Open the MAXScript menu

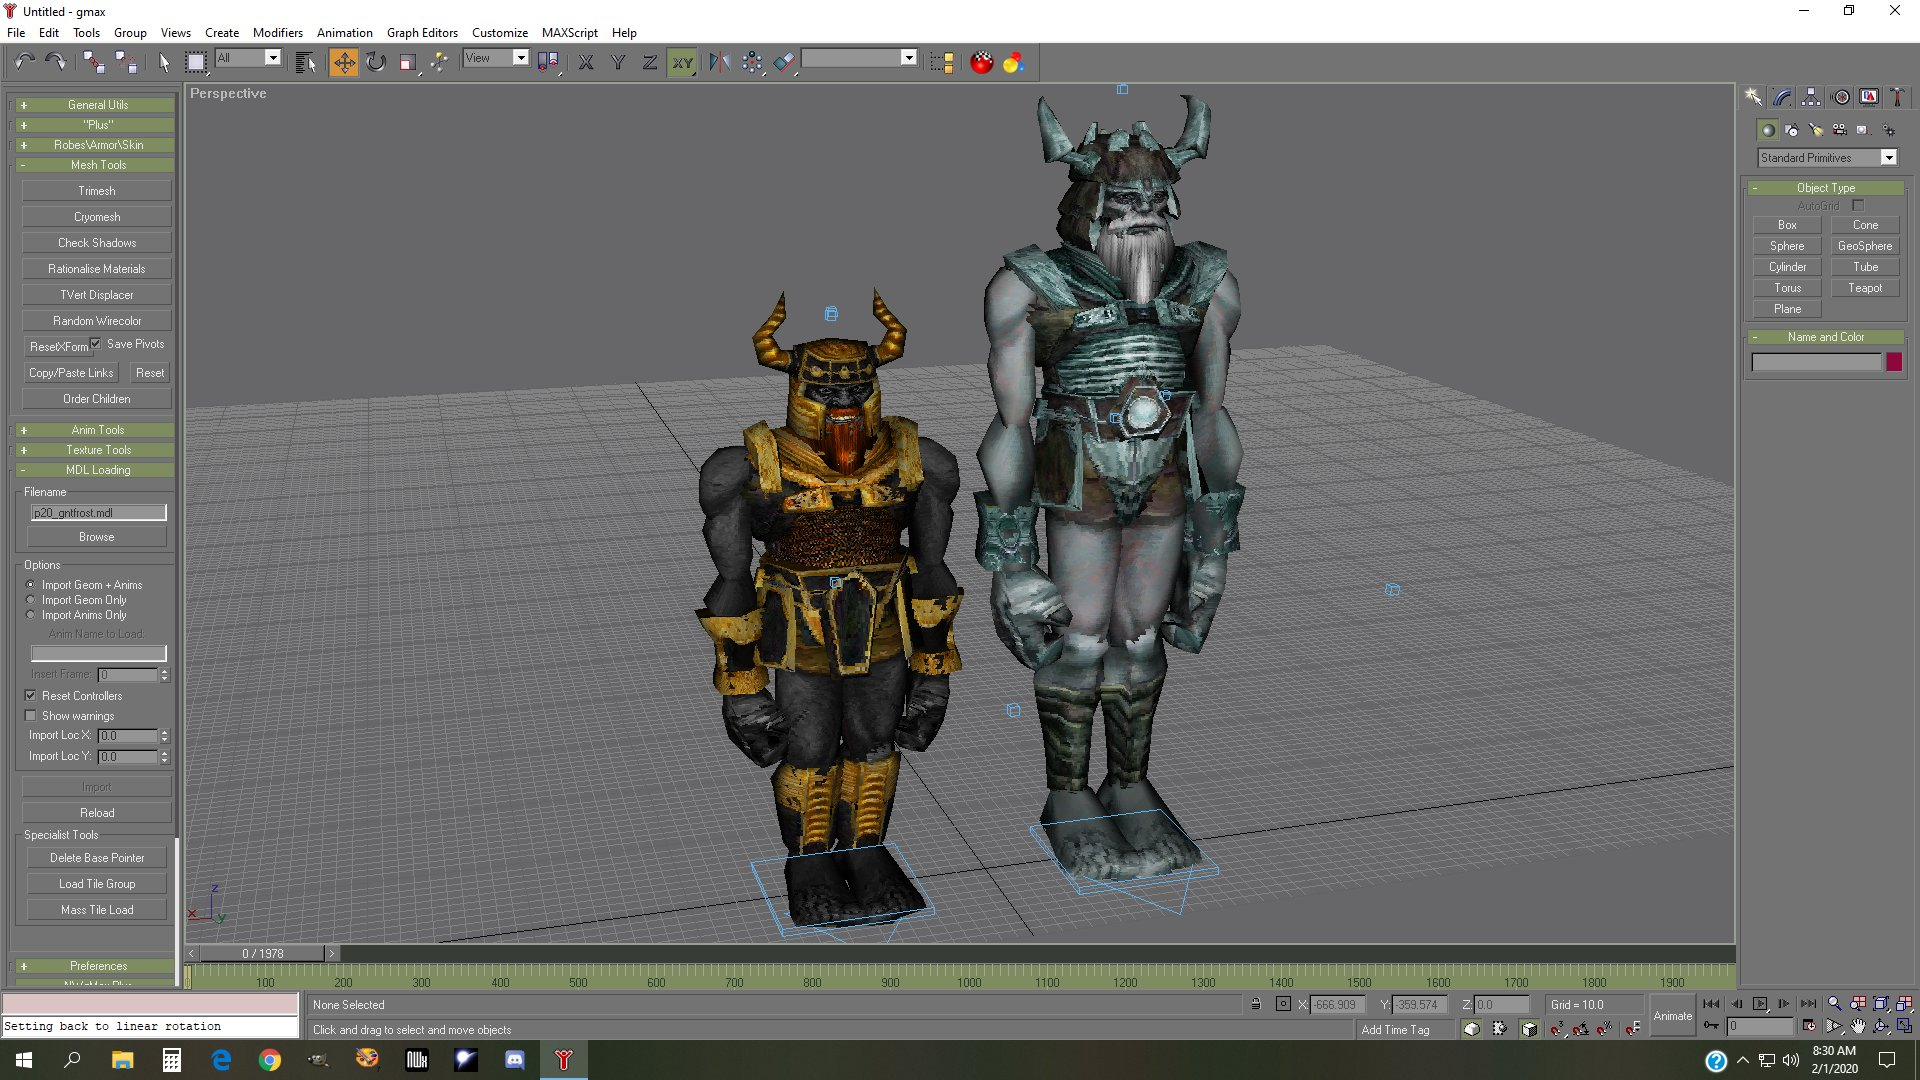[x=569, y=32]
